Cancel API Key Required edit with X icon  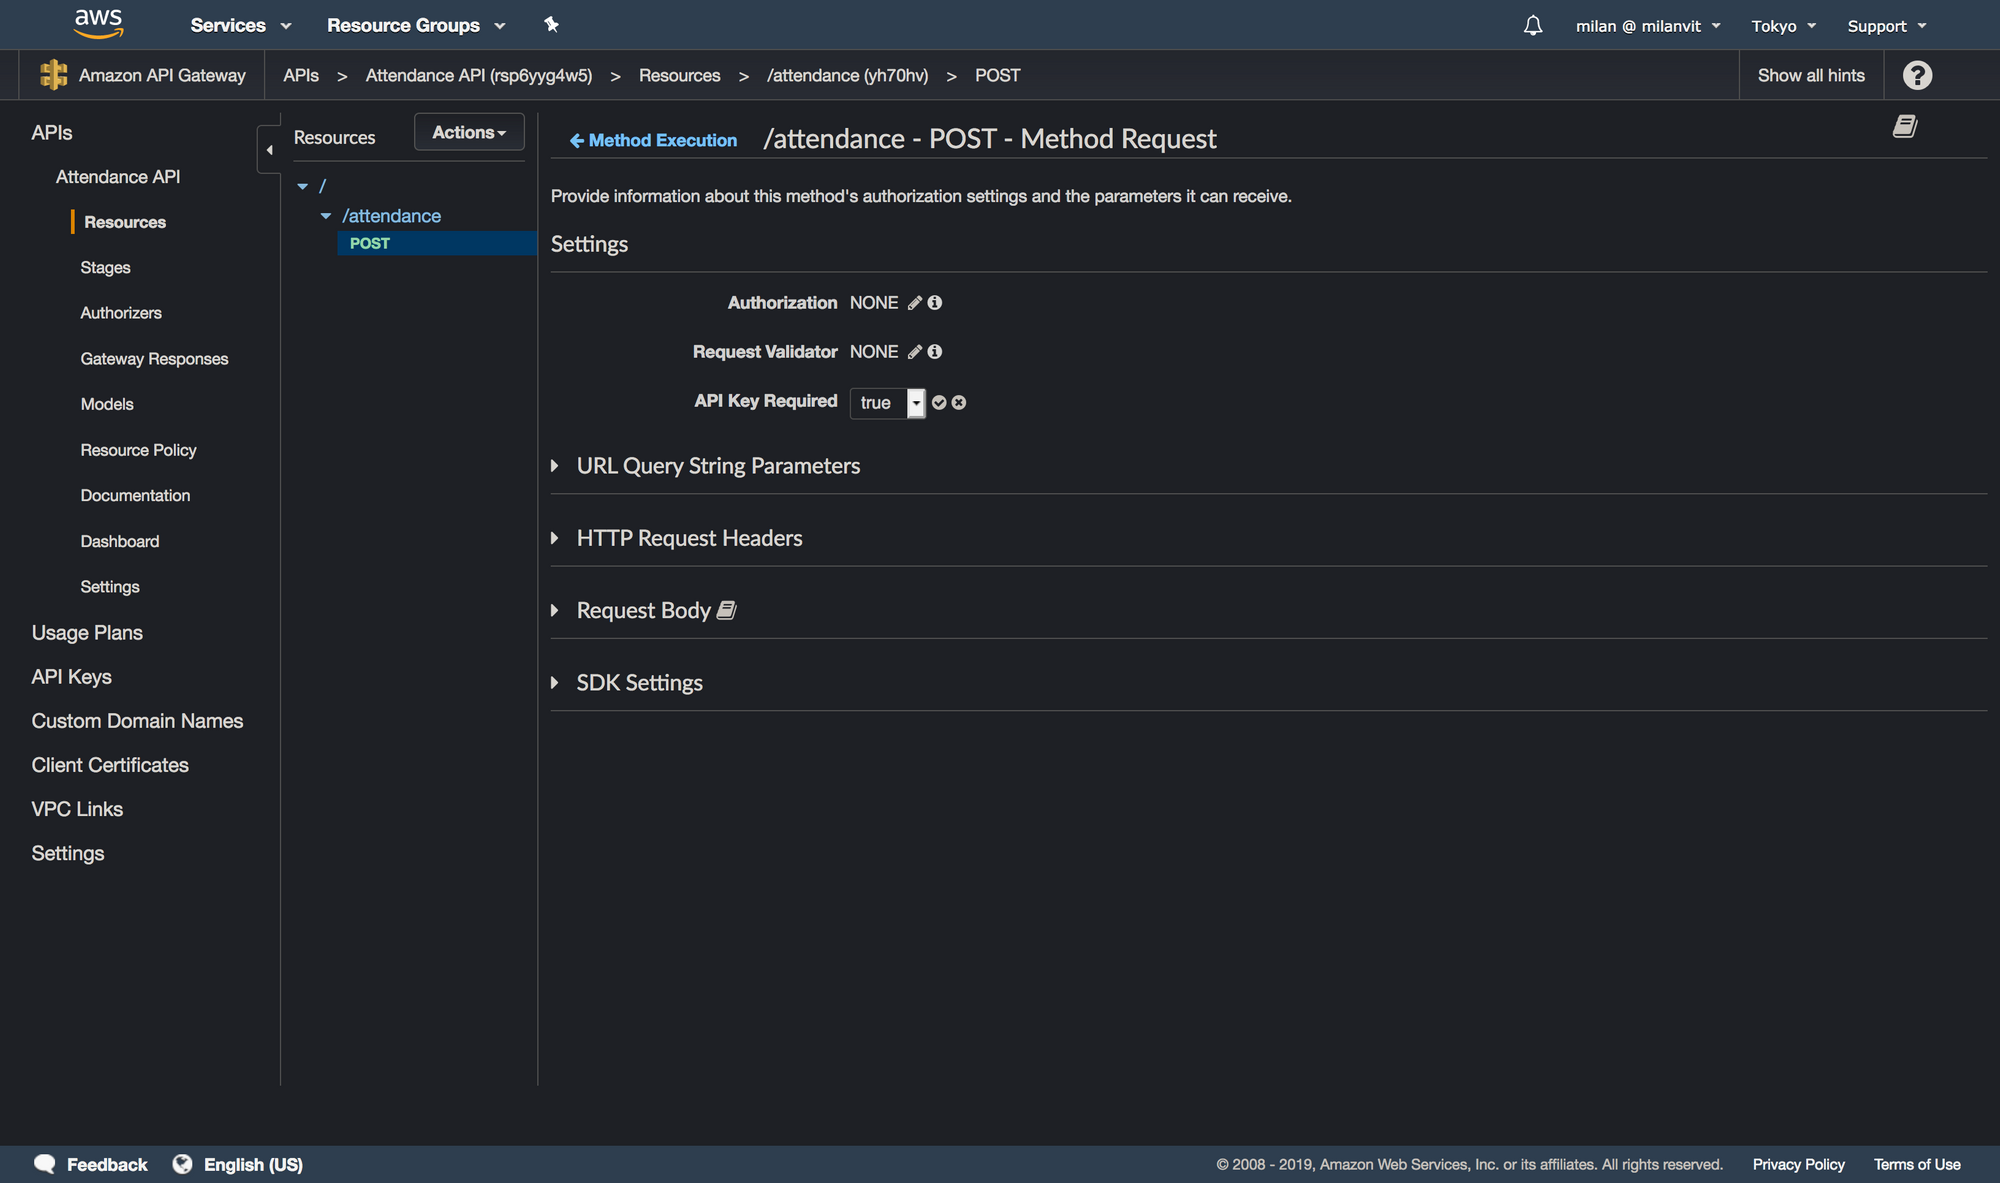[959, 402]
